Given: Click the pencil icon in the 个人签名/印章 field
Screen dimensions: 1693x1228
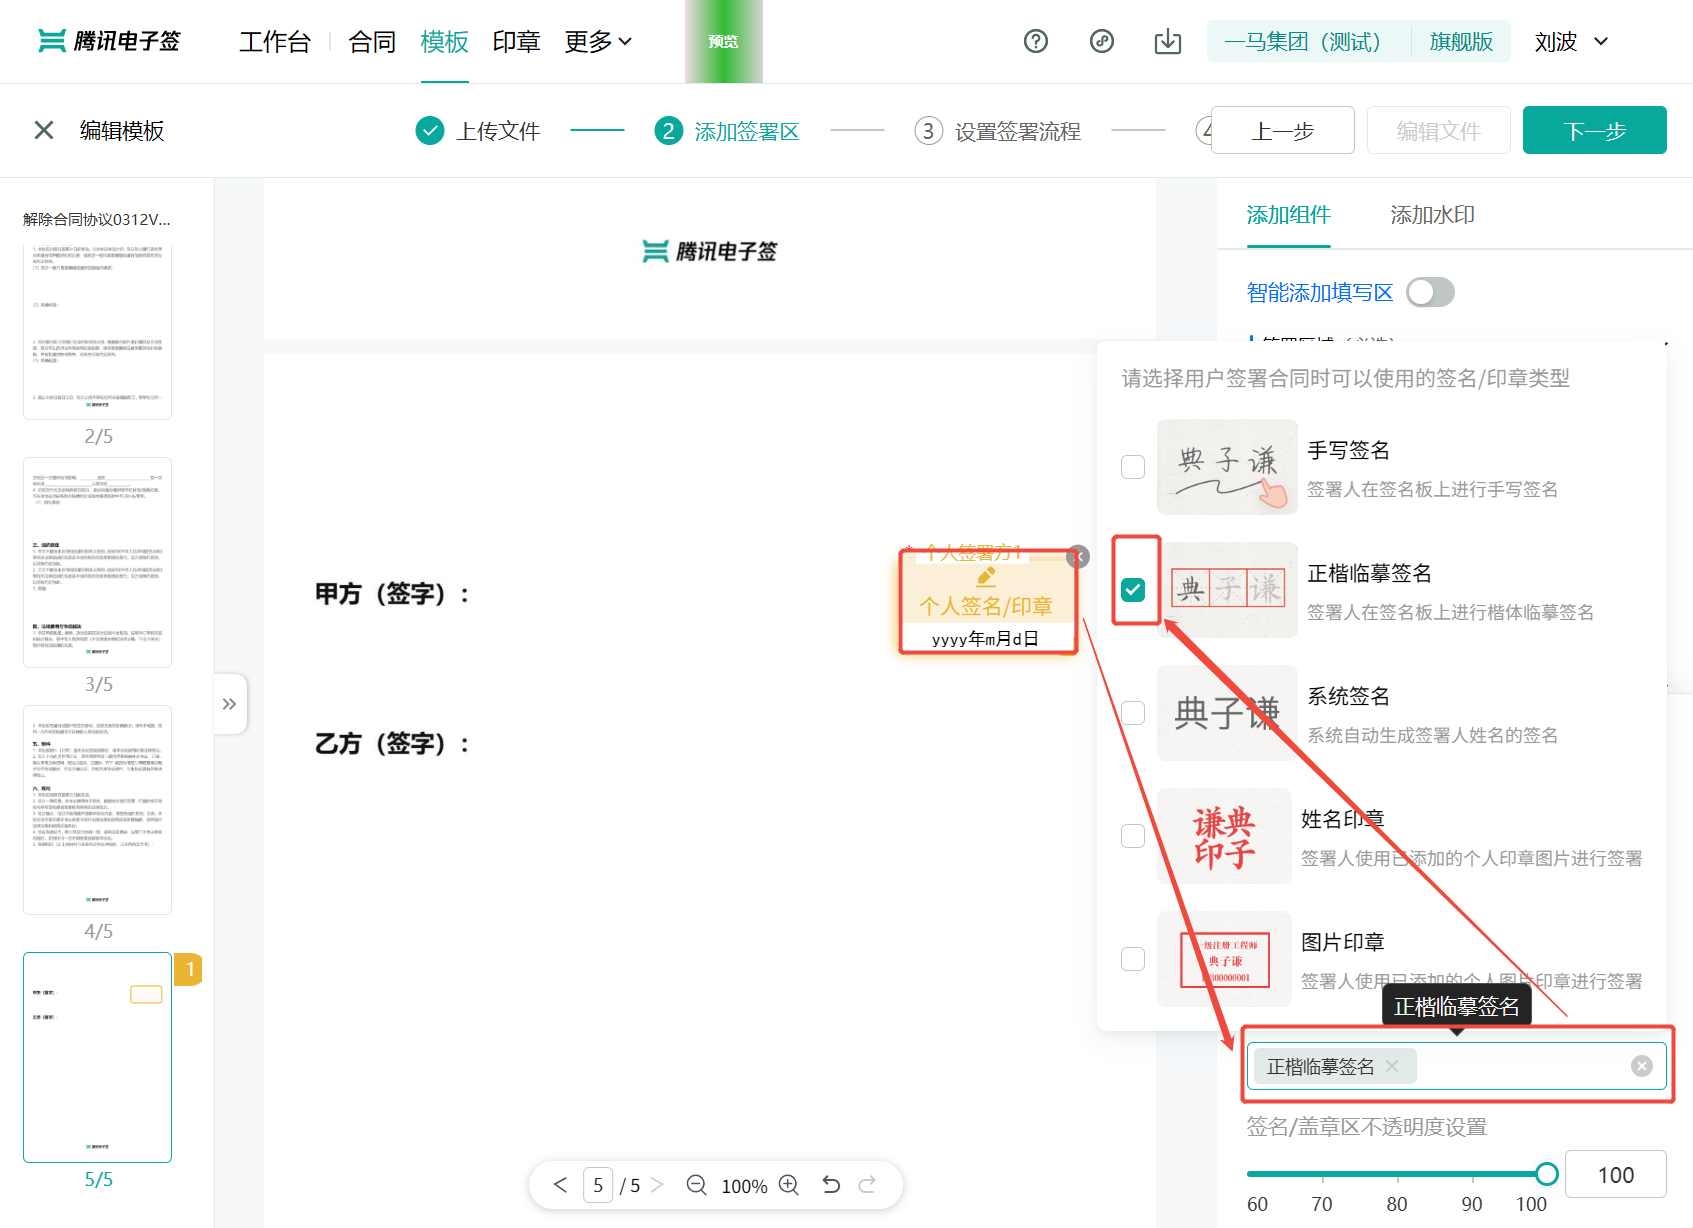Looking at the screenshot, I should pyautogui.click(x=986, y=576).
